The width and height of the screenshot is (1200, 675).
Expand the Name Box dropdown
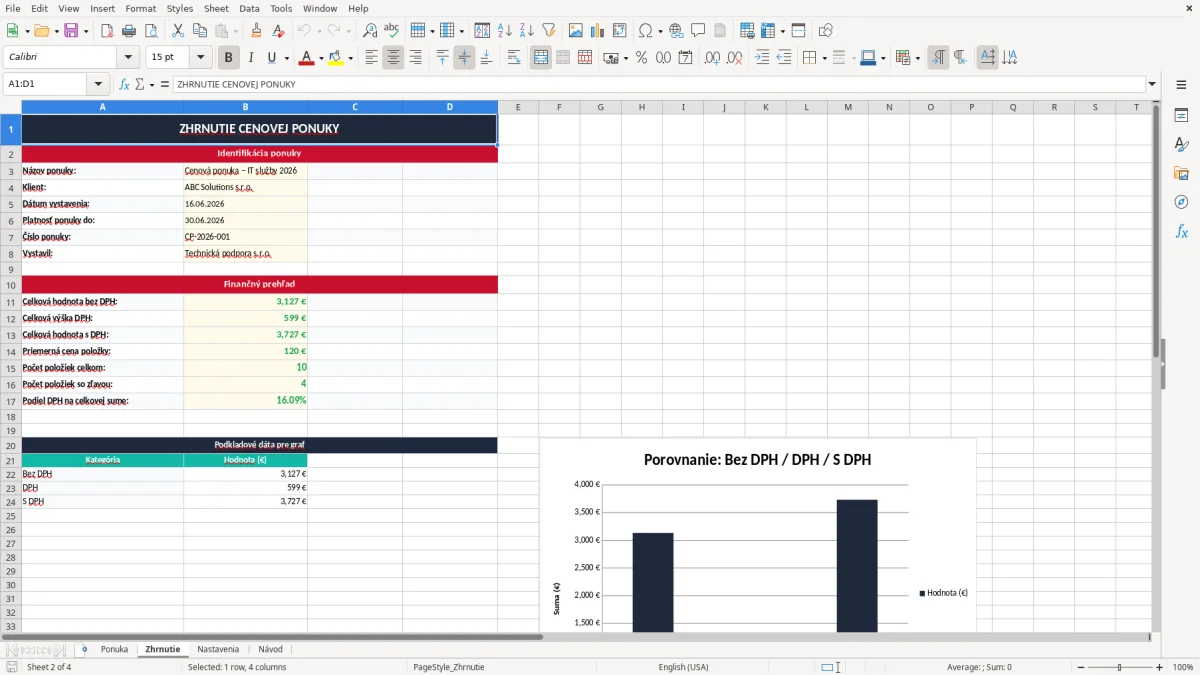tap(98, 84)
